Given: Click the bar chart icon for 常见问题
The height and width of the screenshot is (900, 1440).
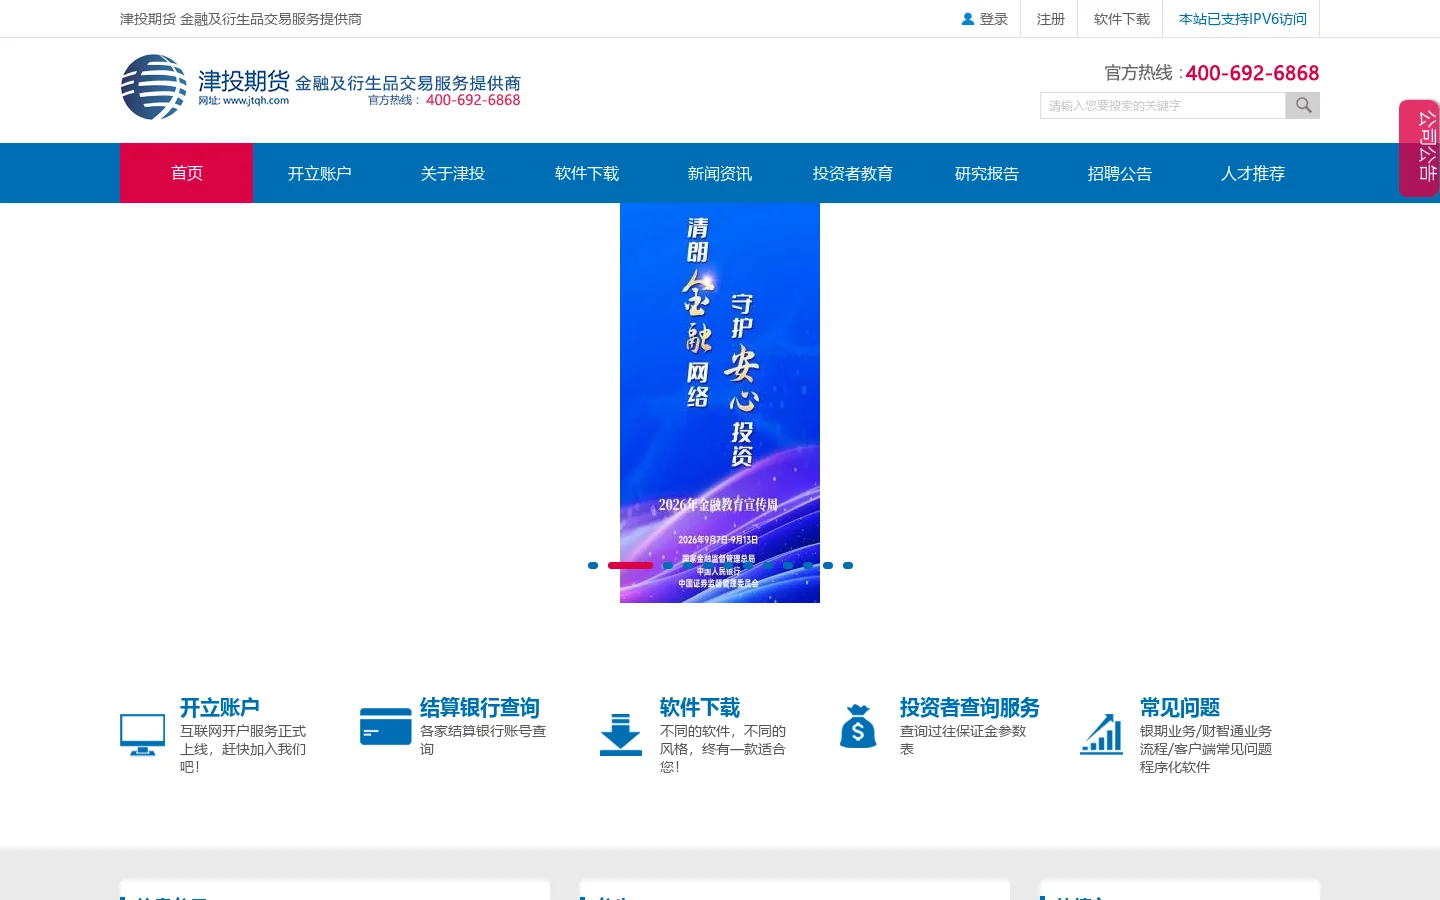Looking at the screenshot, I should point(1101,734).
